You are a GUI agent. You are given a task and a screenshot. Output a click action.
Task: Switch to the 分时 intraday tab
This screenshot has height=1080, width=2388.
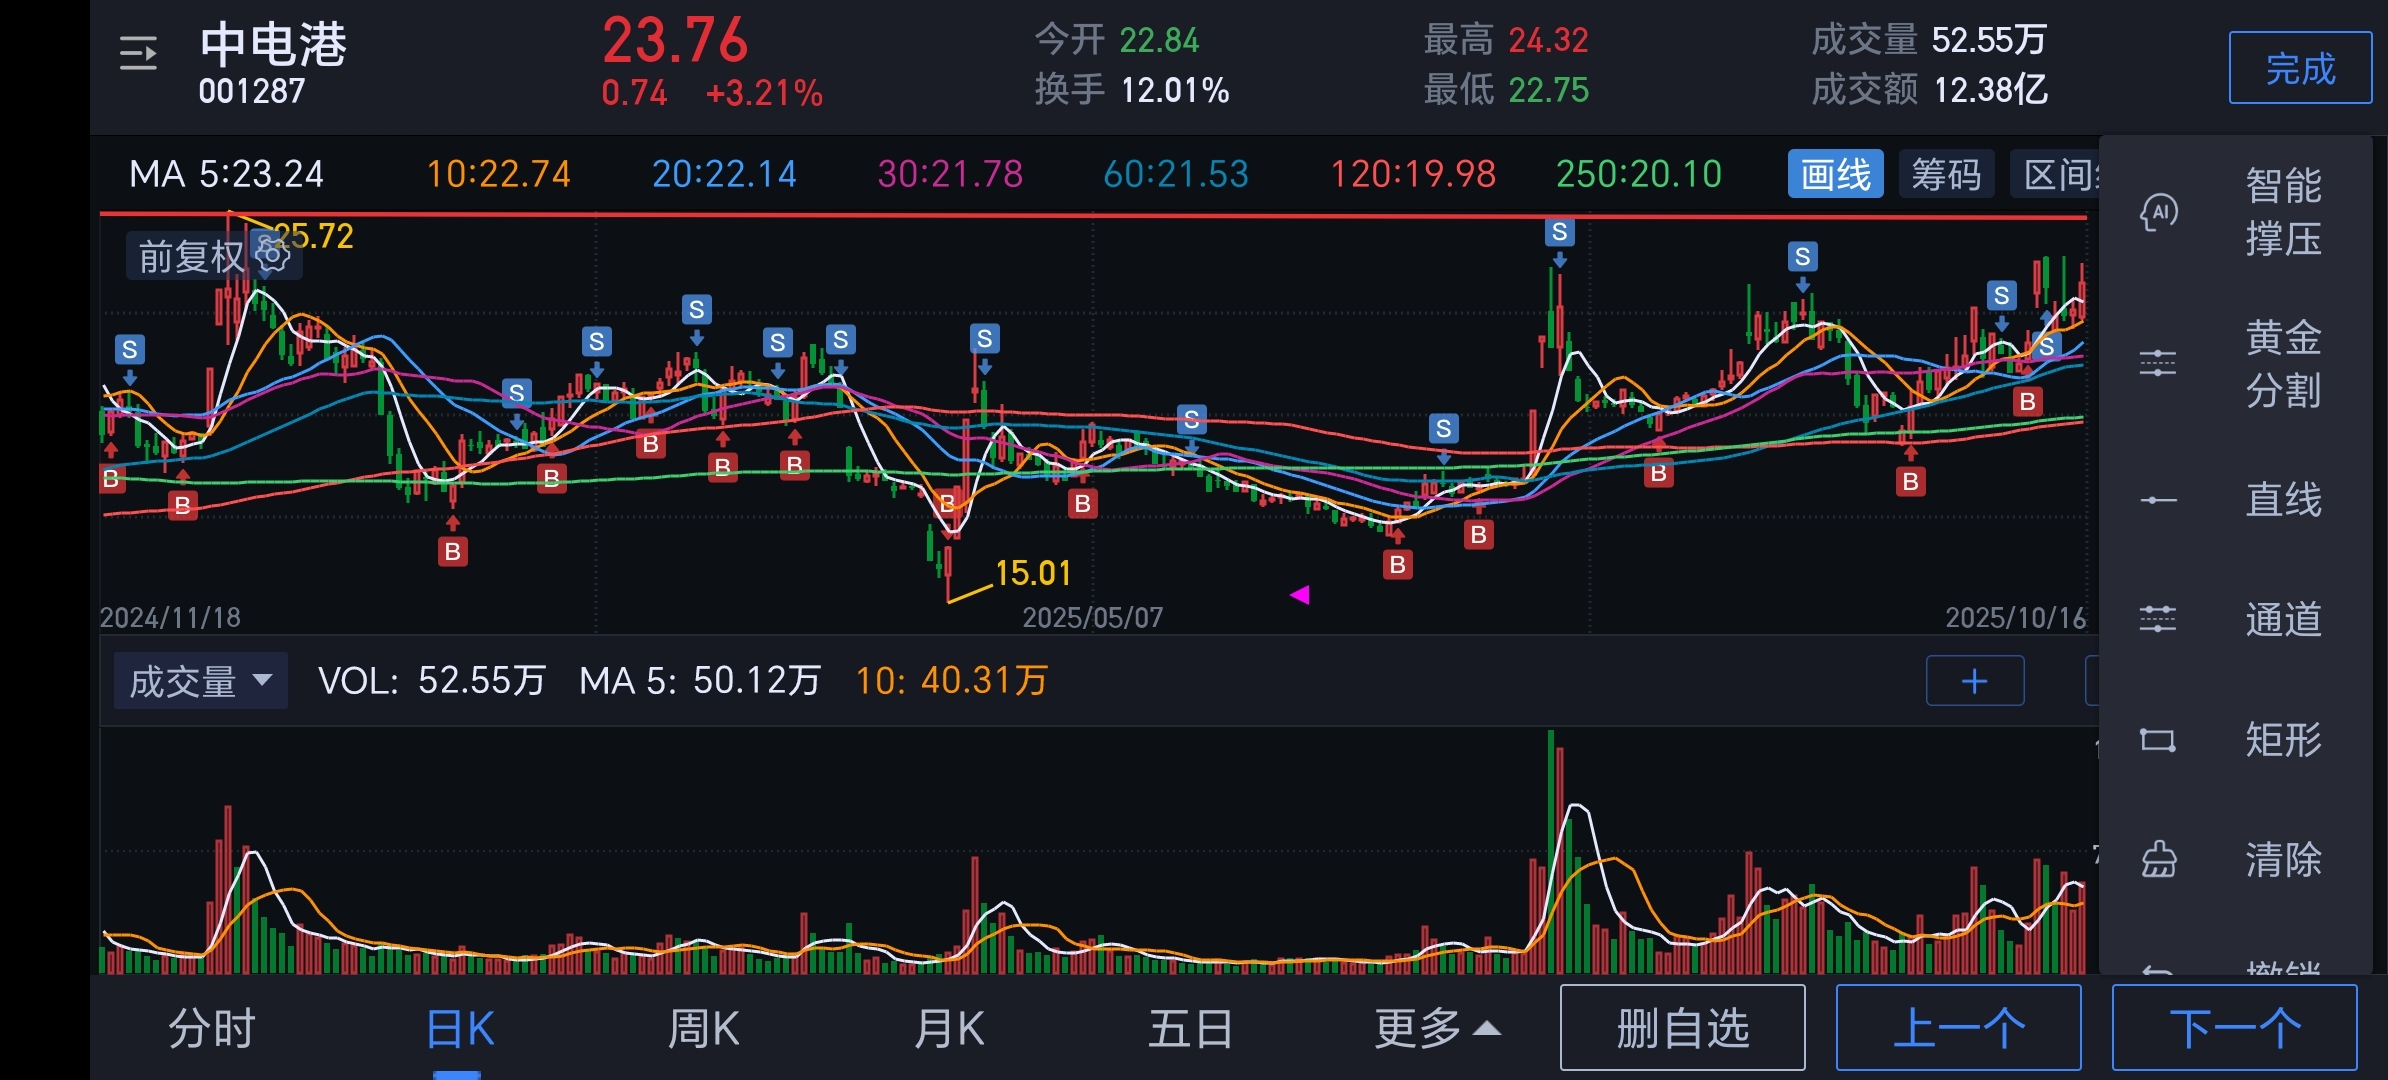[x=212, y=1028]
